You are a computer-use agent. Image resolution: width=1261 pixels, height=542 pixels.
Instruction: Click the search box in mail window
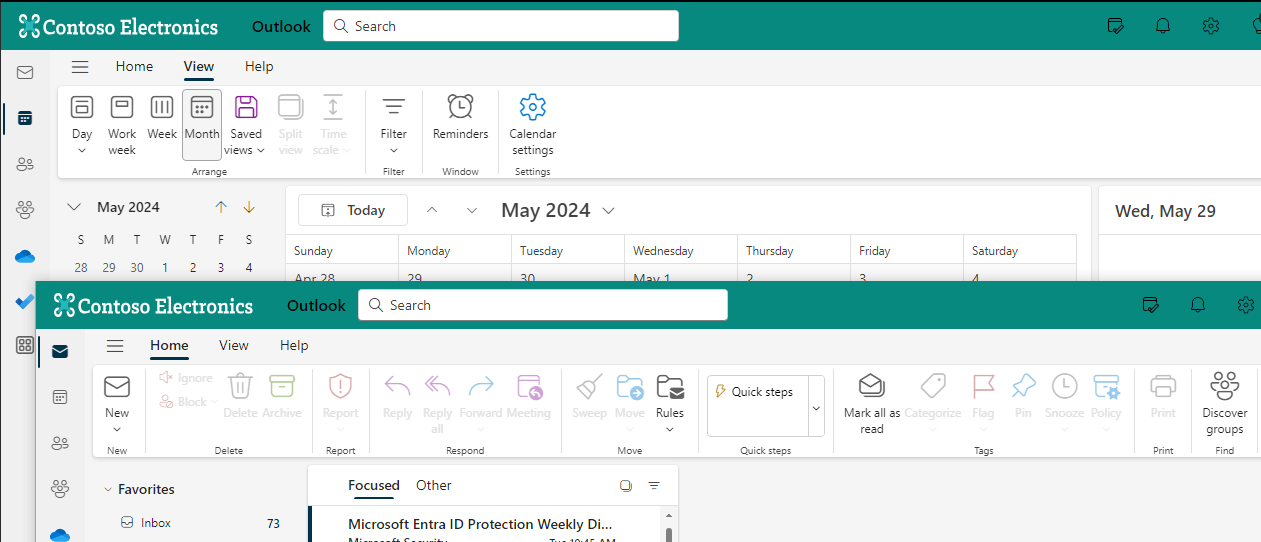coord(543,305)
